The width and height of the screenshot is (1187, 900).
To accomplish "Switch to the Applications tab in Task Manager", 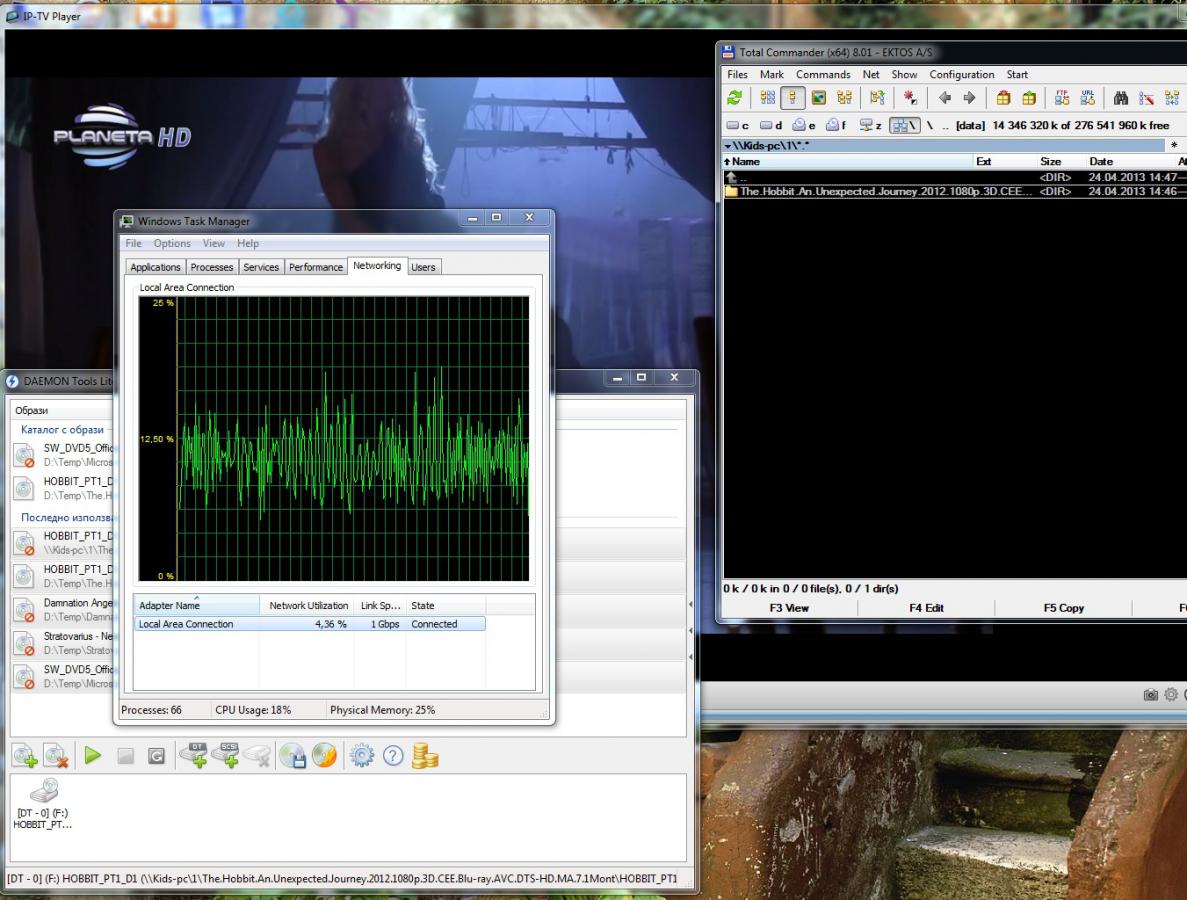I will coord(155,267).
